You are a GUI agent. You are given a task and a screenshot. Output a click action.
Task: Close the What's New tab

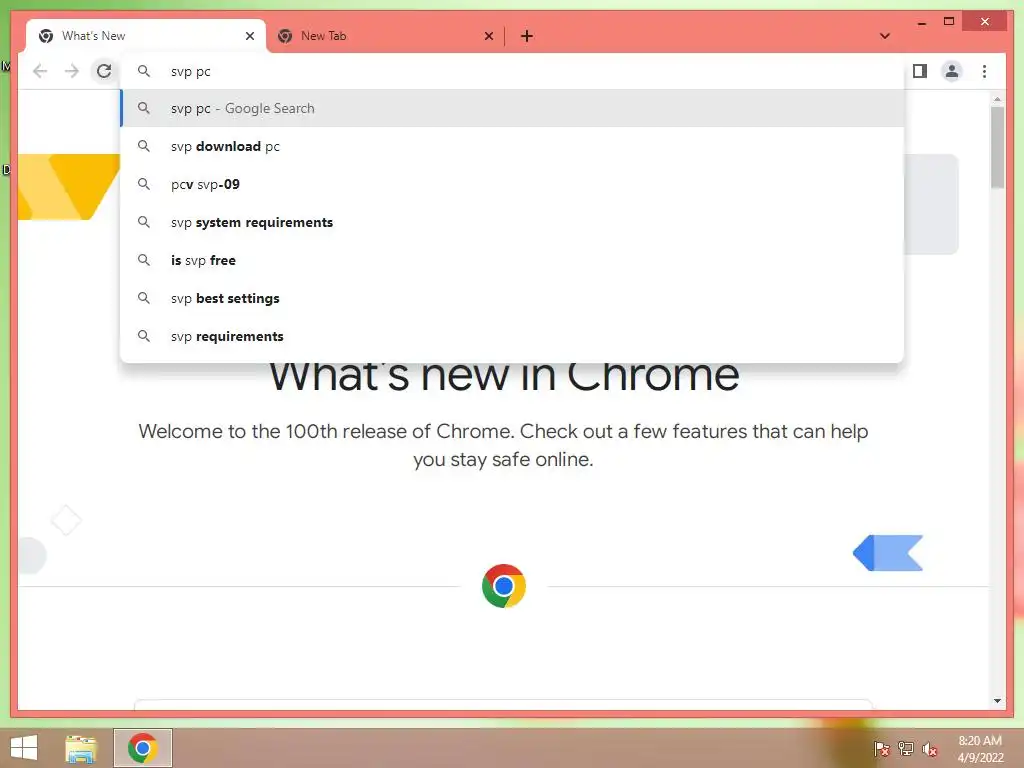point(249,36)
